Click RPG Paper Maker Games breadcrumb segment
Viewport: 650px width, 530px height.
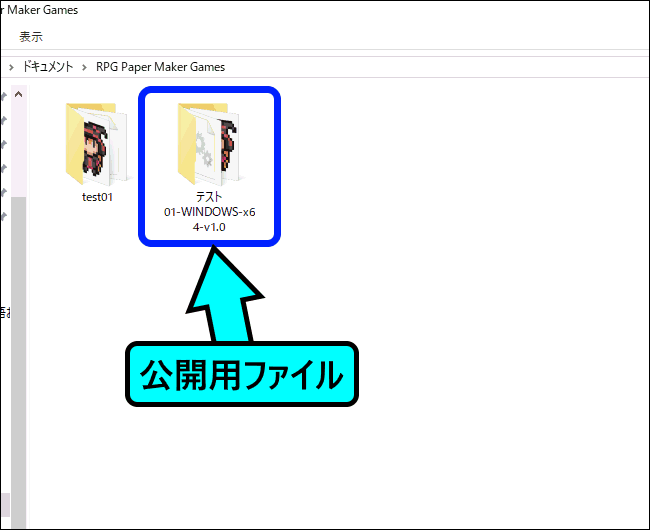(160, 67)
